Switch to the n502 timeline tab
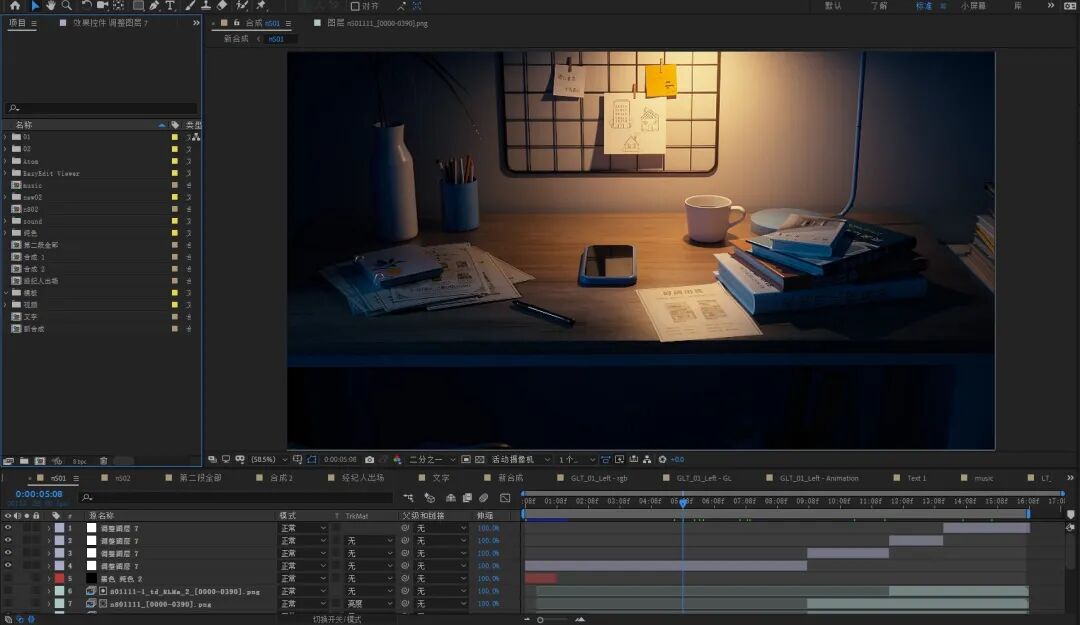1080x625 pixels. 123,478
